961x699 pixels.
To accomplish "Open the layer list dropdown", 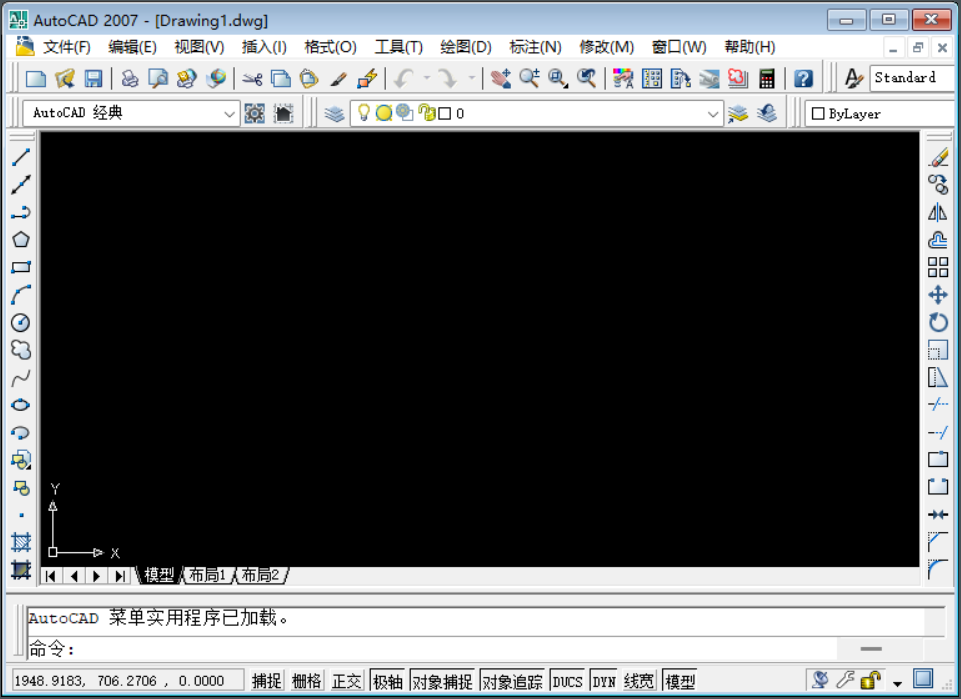I will (x=713, y=114).
